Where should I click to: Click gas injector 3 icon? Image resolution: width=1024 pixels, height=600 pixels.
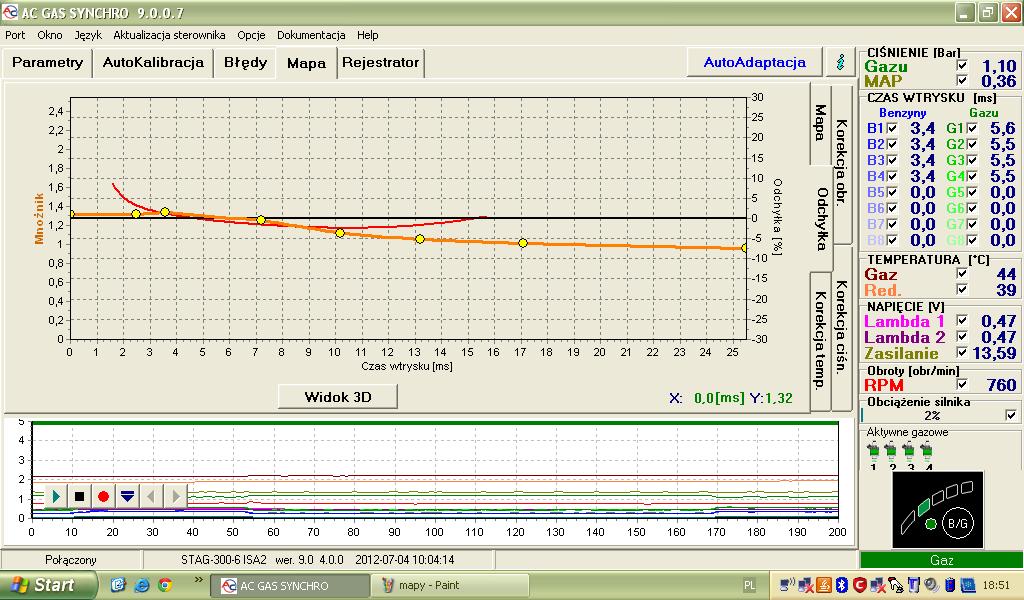tap(910, 453)
